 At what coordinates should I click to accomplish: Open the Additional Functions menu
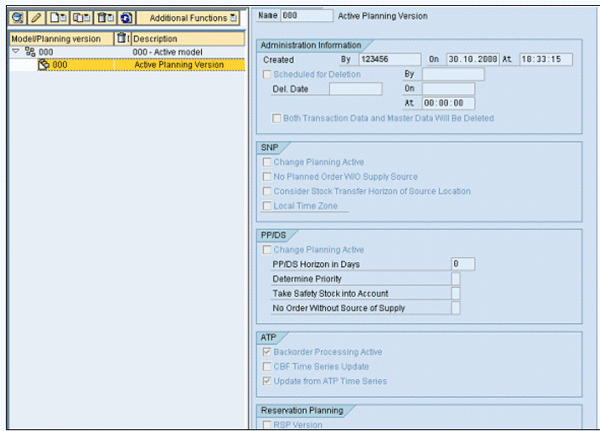point(192,18)
